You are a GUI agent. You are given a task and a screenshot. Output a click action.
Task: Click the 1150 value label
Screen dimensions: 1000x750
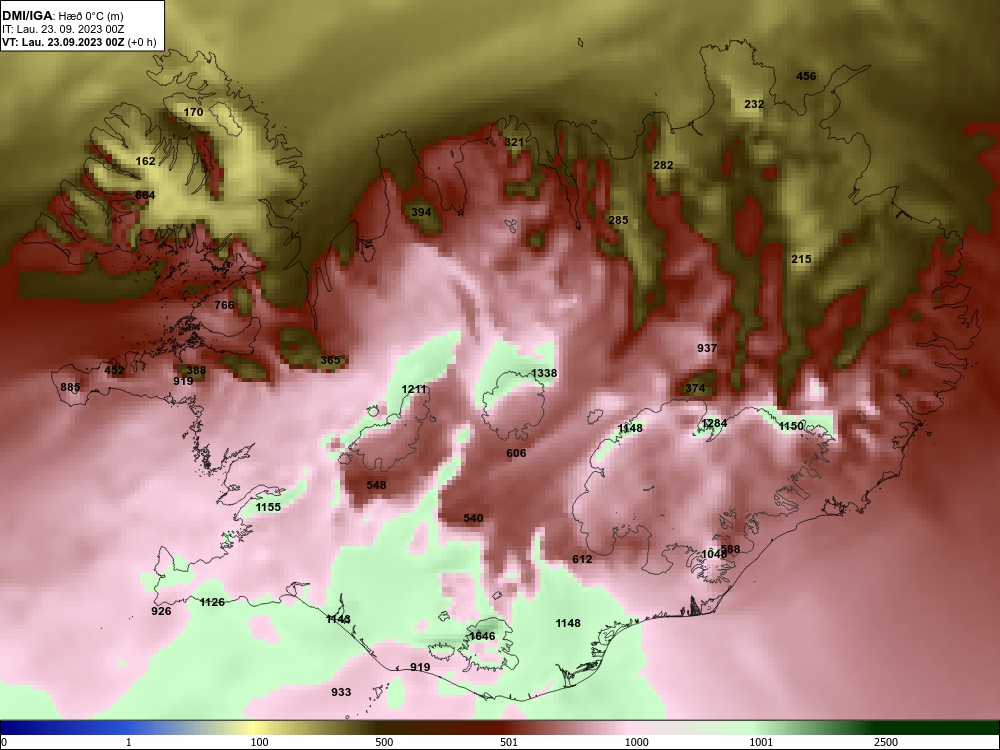click(x=791, y=426)
